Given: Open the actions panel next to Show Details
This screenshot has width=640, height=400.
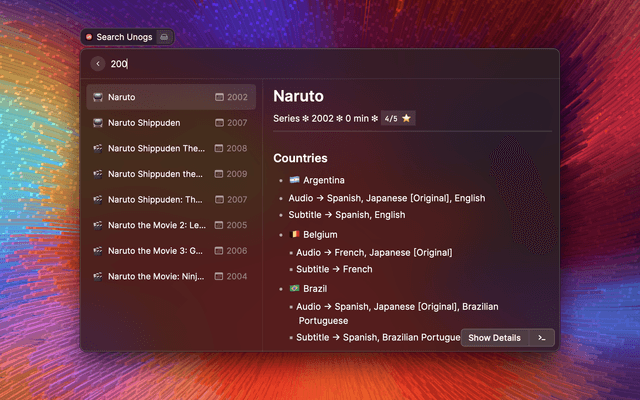Looking at the screenshot, I should pos(541,338).
